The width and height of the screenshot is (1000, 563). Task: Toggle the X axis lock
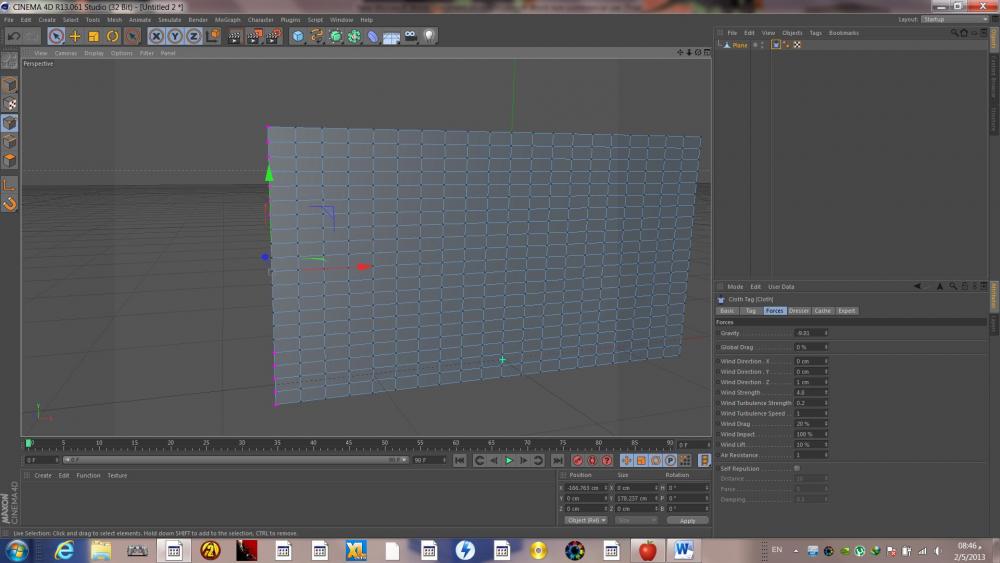[x=156, y=36]
